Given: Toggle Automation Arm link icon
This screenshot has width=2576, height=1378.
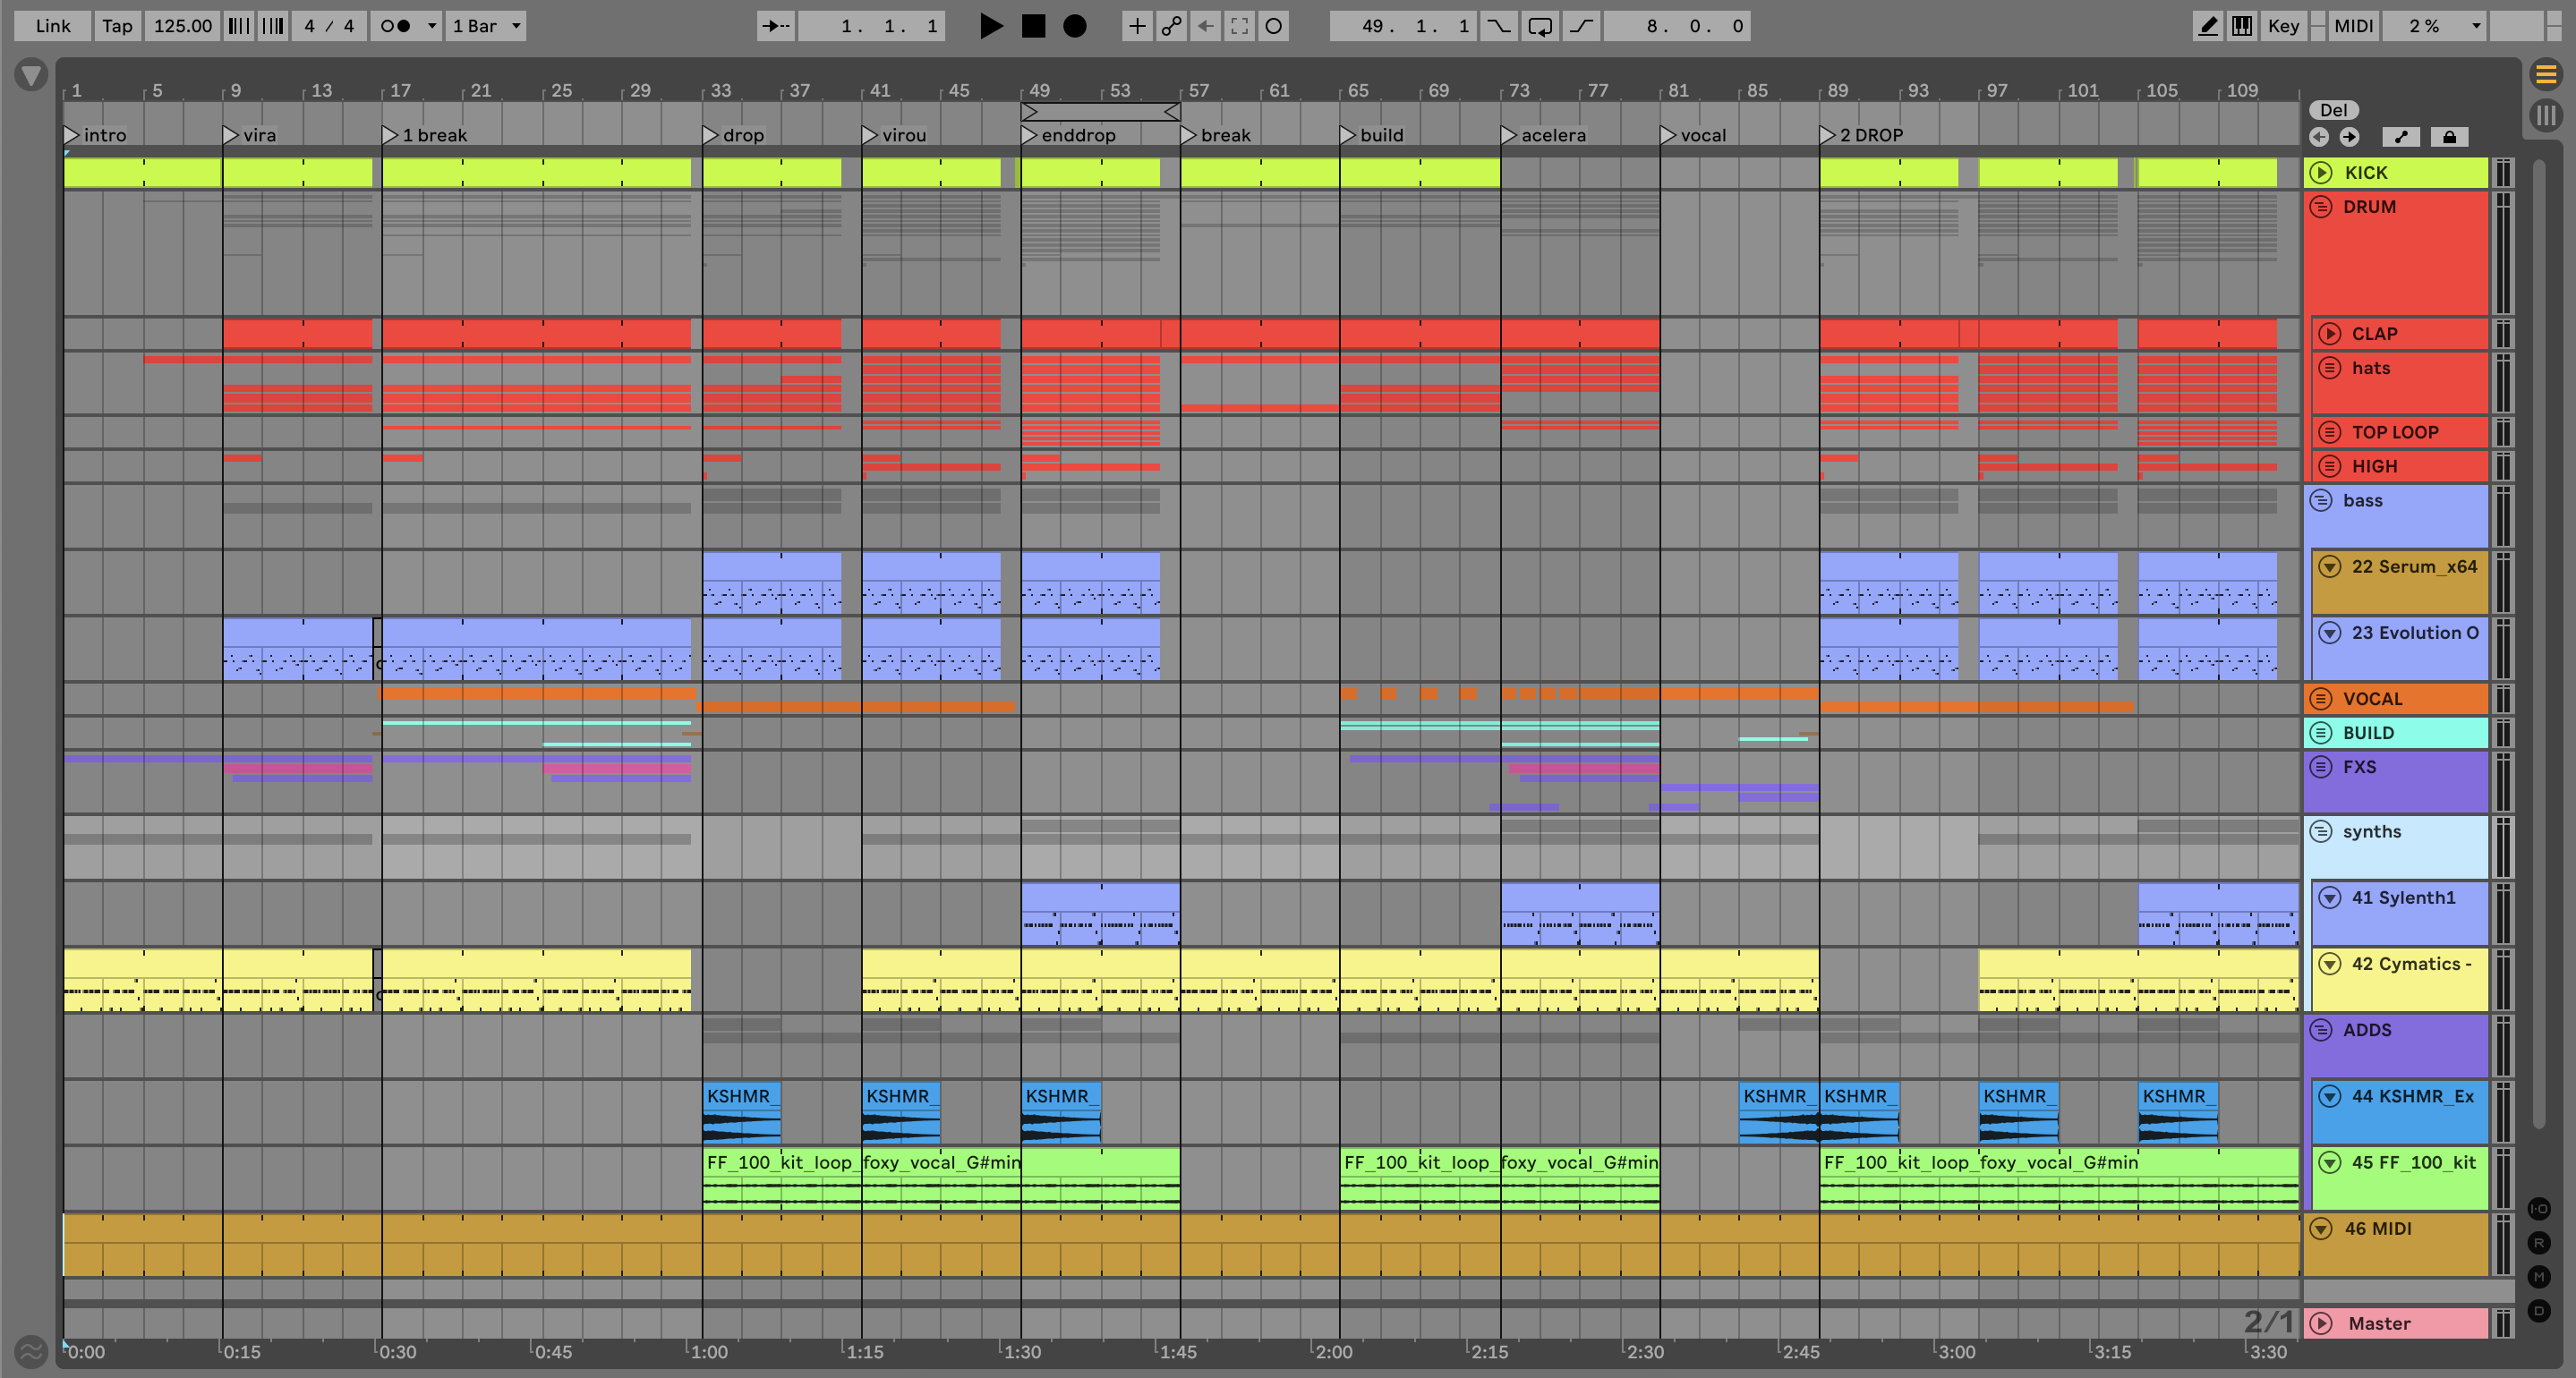Looking at the screenshot, I should click(x=1171, y=26).
